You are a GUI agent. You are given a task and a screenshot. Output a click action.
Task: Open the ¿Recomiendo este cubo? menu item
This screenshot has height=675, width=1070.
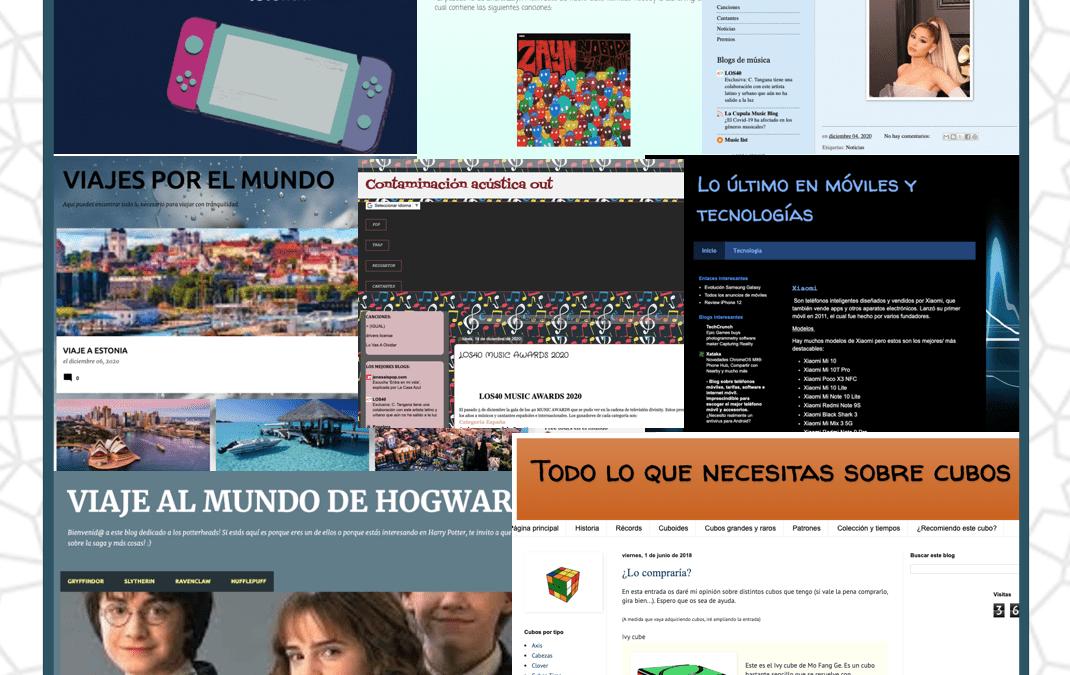957,528
